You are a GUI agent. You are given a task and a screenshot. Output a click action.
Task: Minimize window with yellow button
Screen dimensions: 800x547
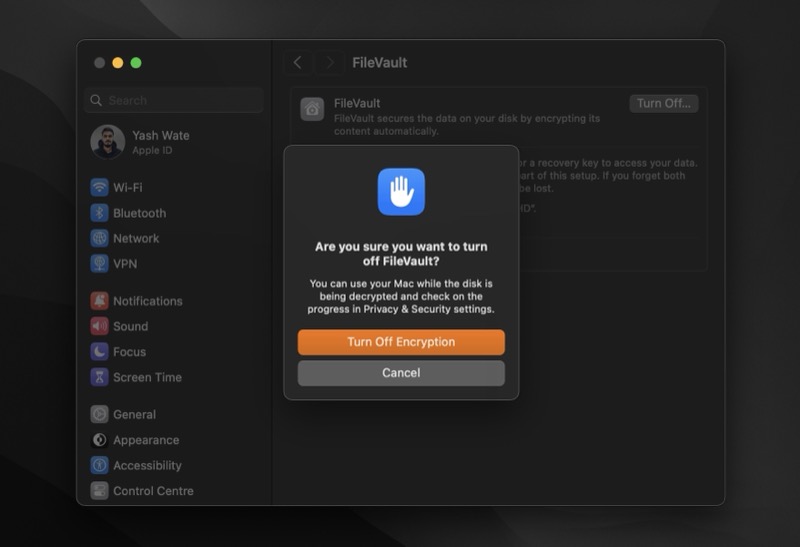pos(118,63)
